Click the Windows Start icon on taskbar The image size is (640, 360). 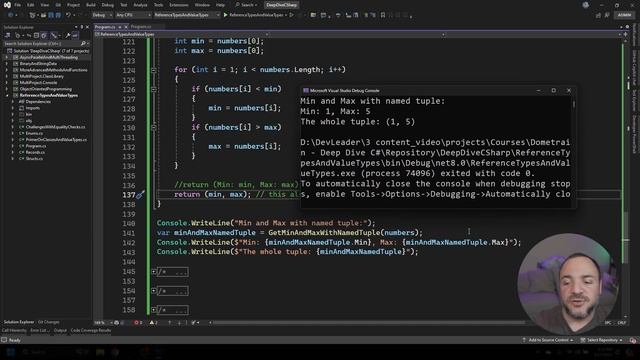tap(10, 352)
